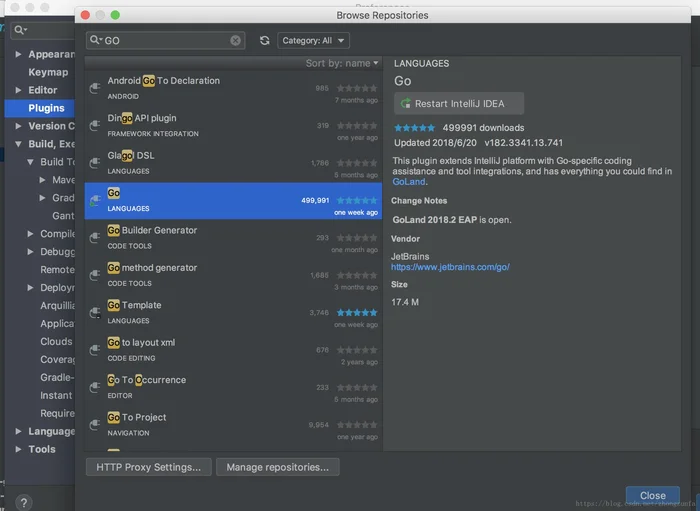Select Gant under Build Tools
Screen dimensions: 700x511
pyautogui.click(x=63, y=216)
